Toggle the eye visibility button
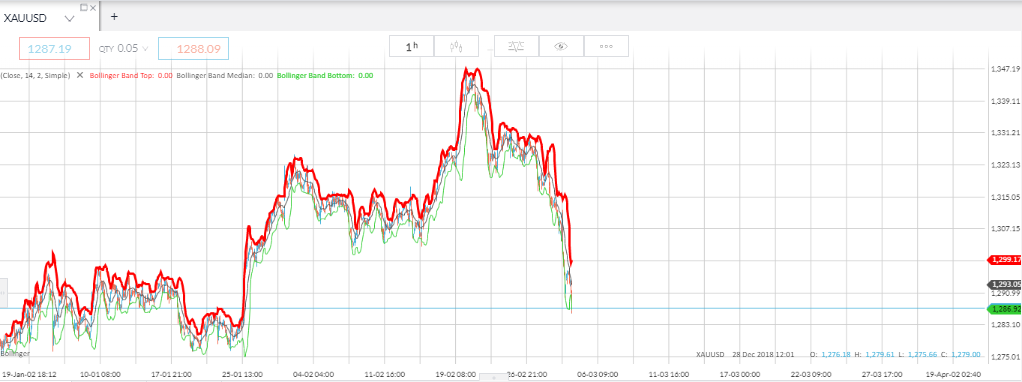Image resolution: width=1022 pixels, height=382 pixels. click(x=561, y=46)
